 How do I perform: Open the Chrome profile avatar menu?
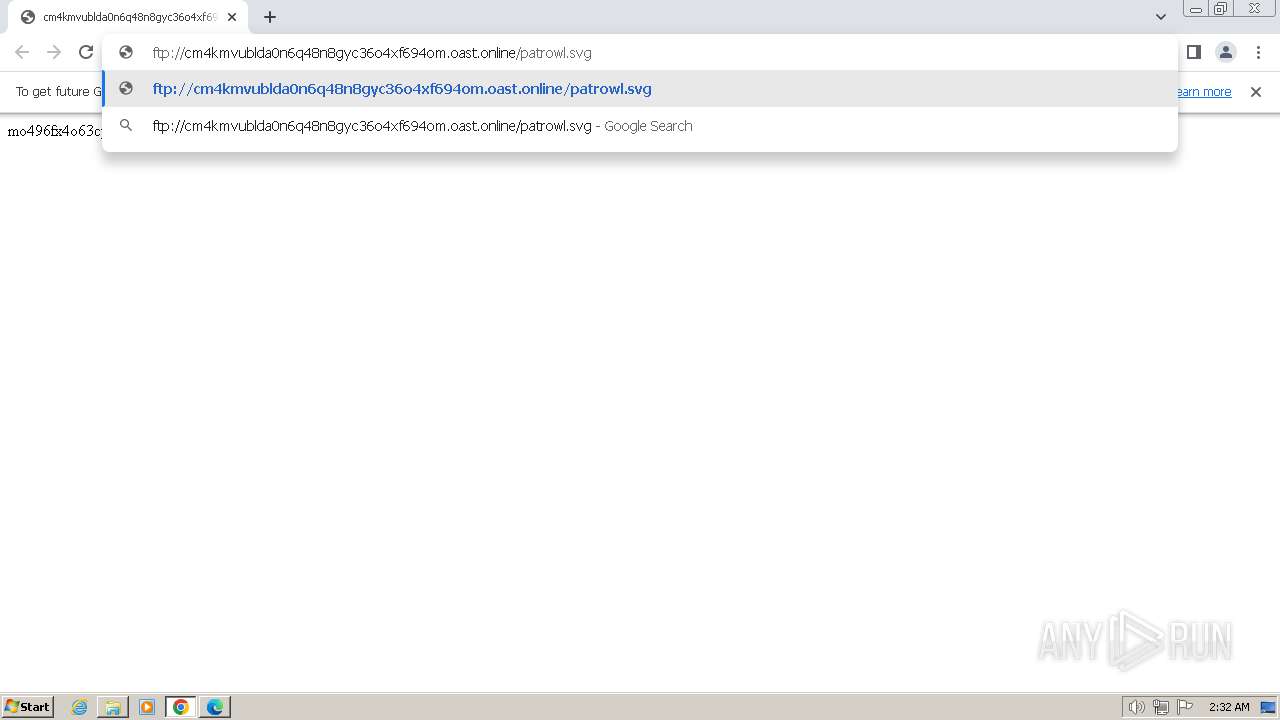coord(1226,52)
